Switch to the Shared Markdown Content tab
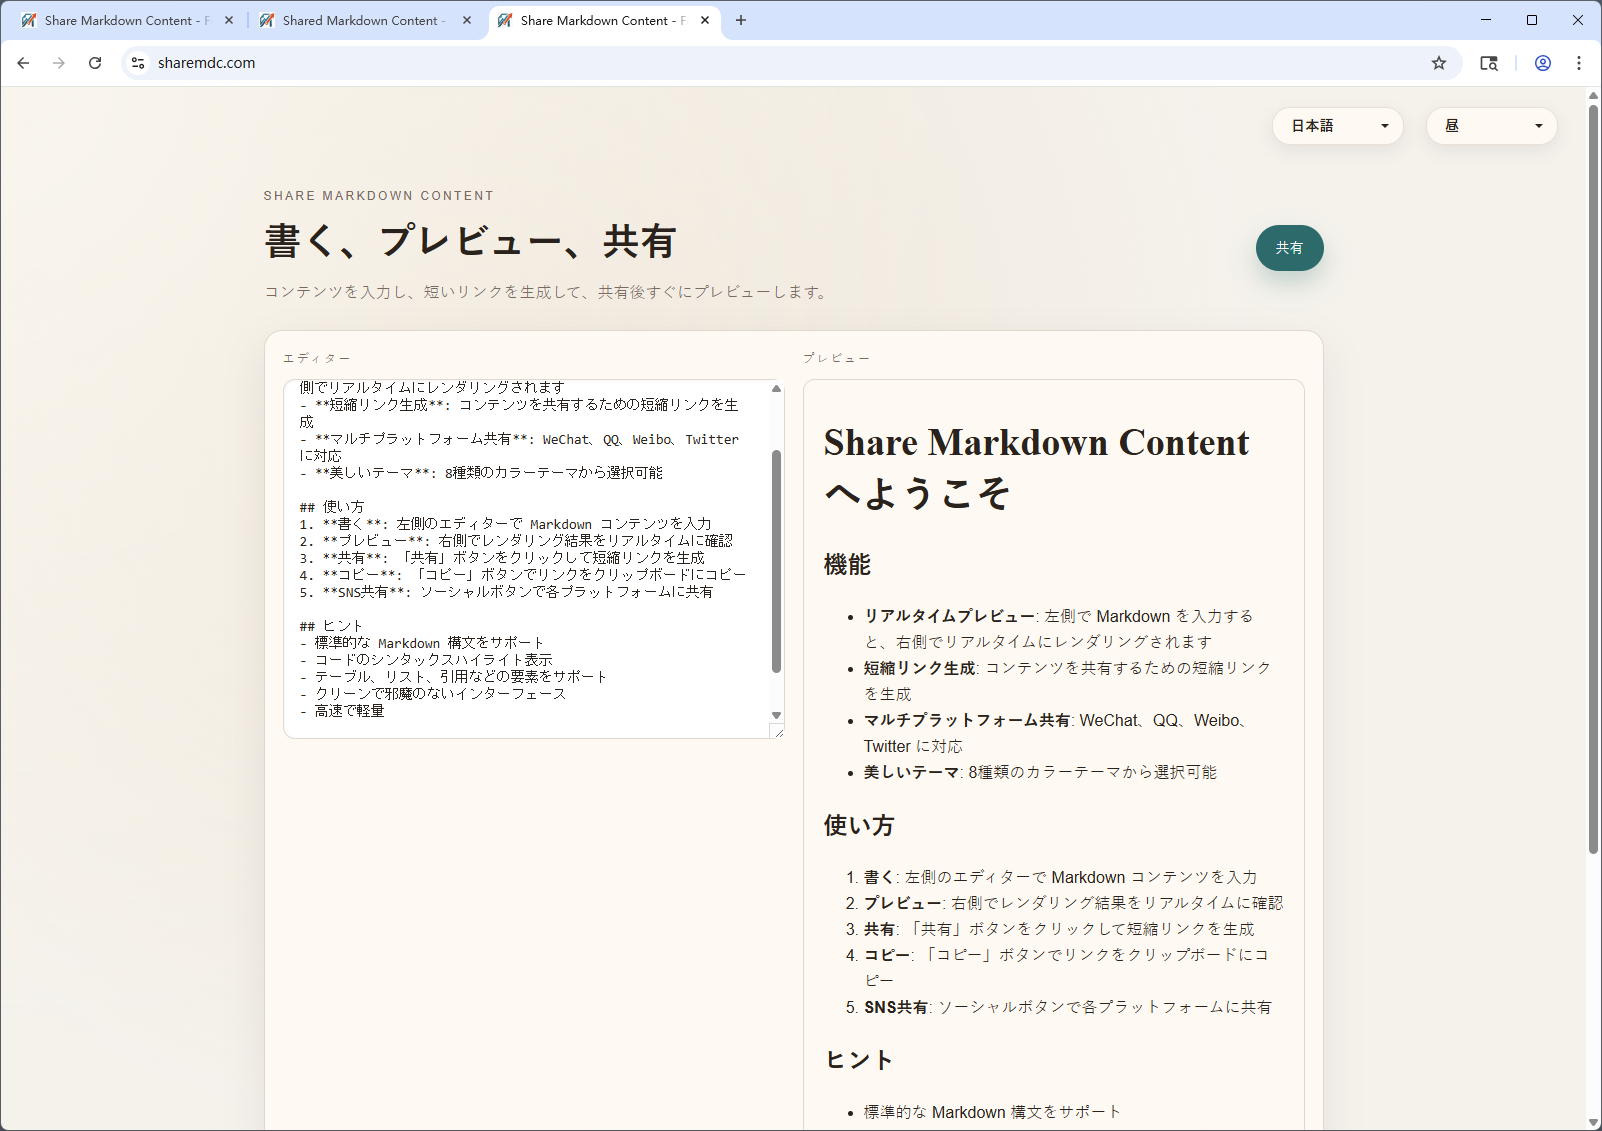Screen dimensions: 1602x1131 [x=358, y=20]
